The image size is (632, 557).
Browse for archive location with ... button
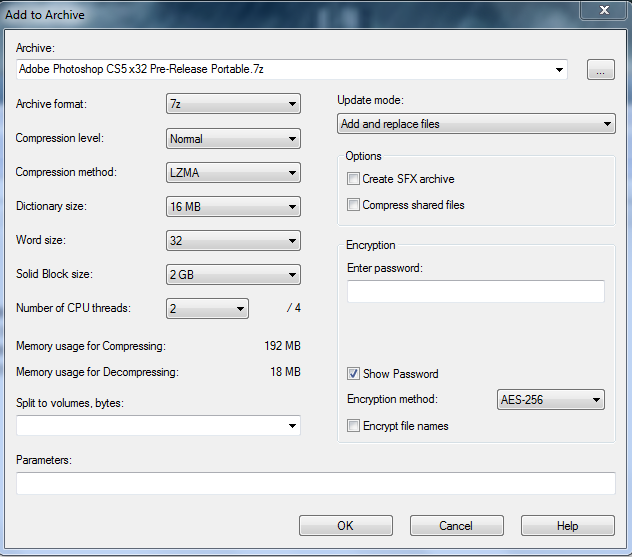coord(601,70)
